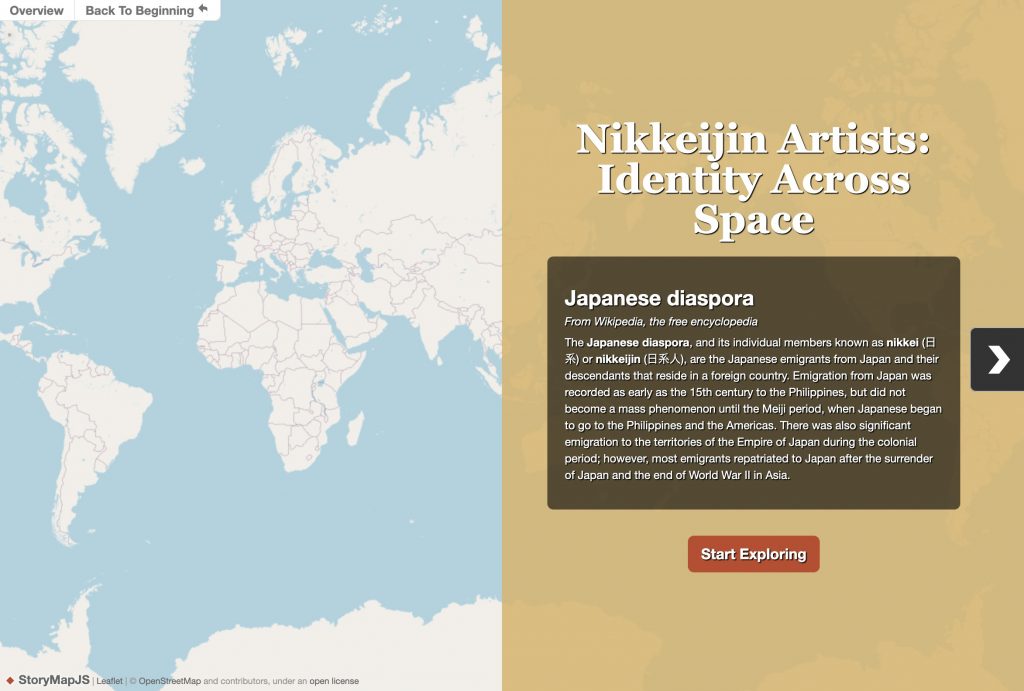This screenshot has width=1024, height=691.
Task: Open the StoryMapJS link
Action: point(54,680)
